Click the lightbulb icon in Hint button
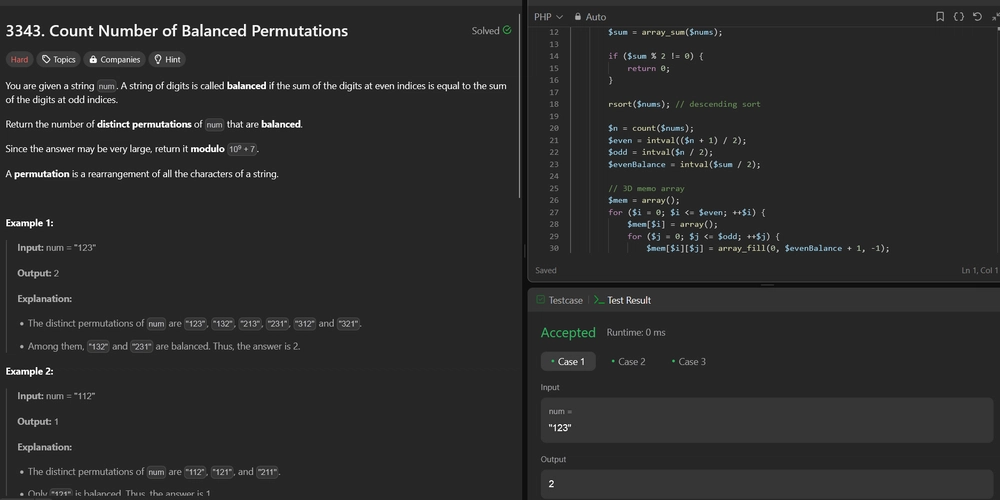1000x500 pixels. pos(158,59)
